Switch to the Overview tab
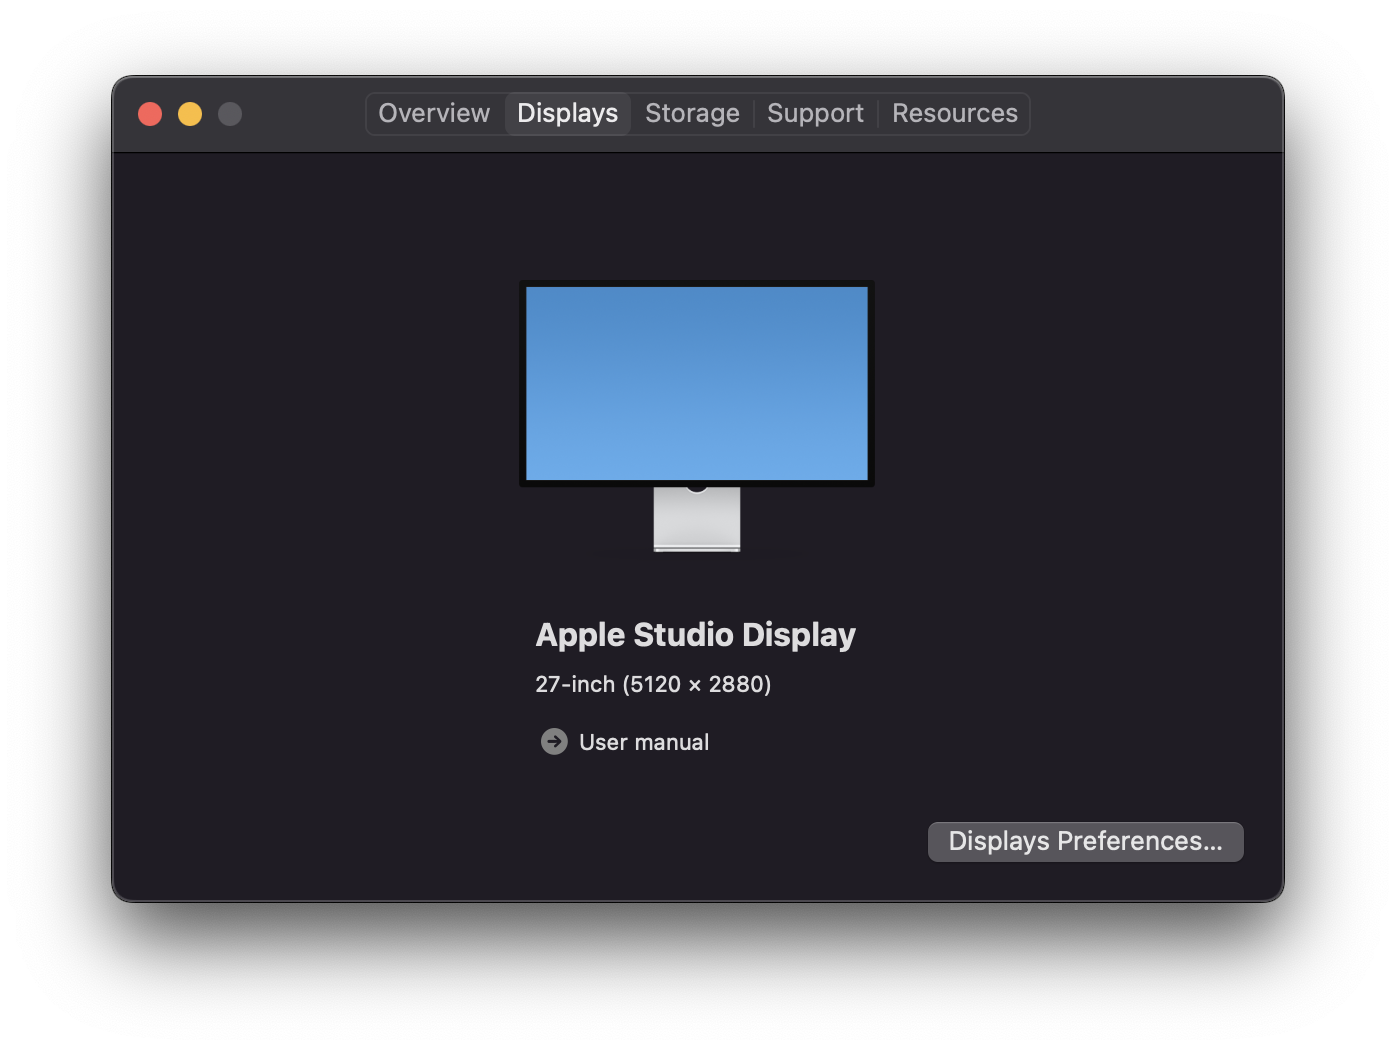 [434, 113]
